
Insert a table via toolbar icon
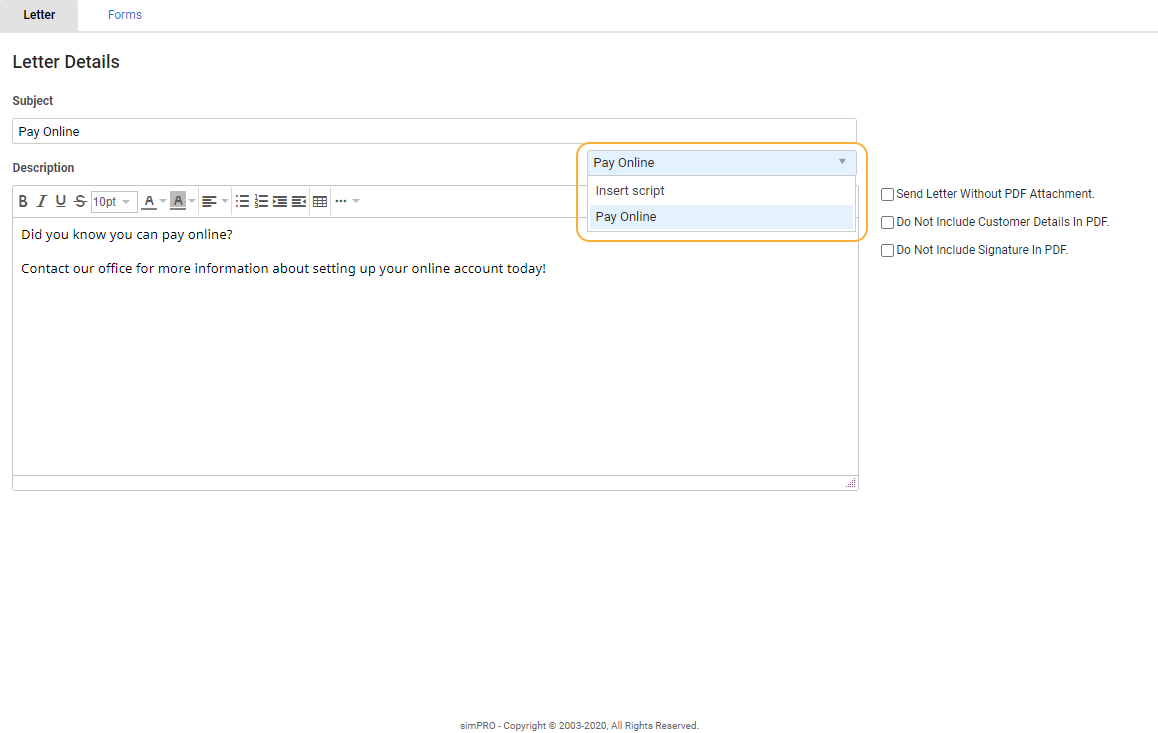320,201
